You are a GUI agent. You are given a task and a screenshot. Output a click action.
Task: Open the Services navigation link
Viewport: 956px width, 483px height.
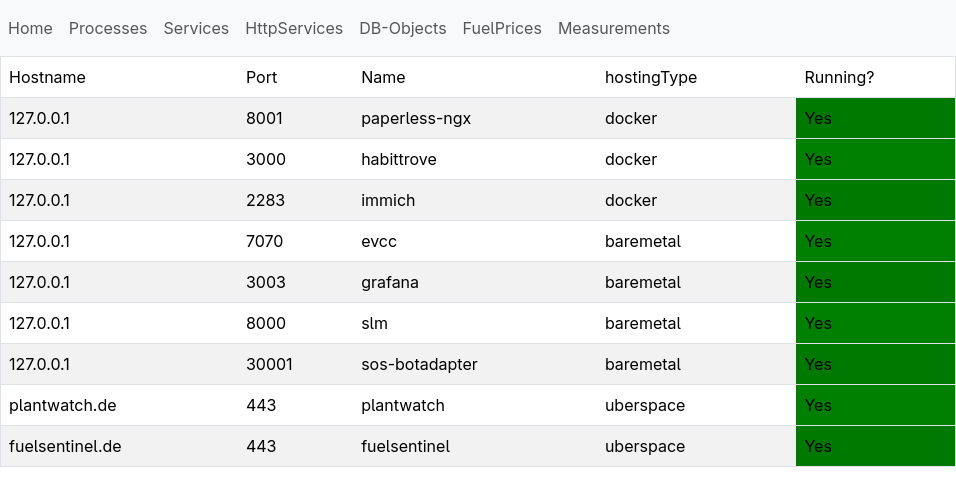click(x=196, y=29)
